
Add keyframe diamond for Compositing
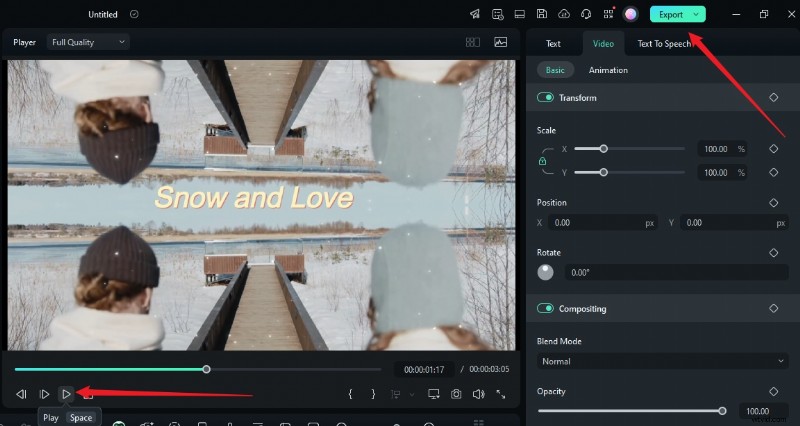click(773, 308)
